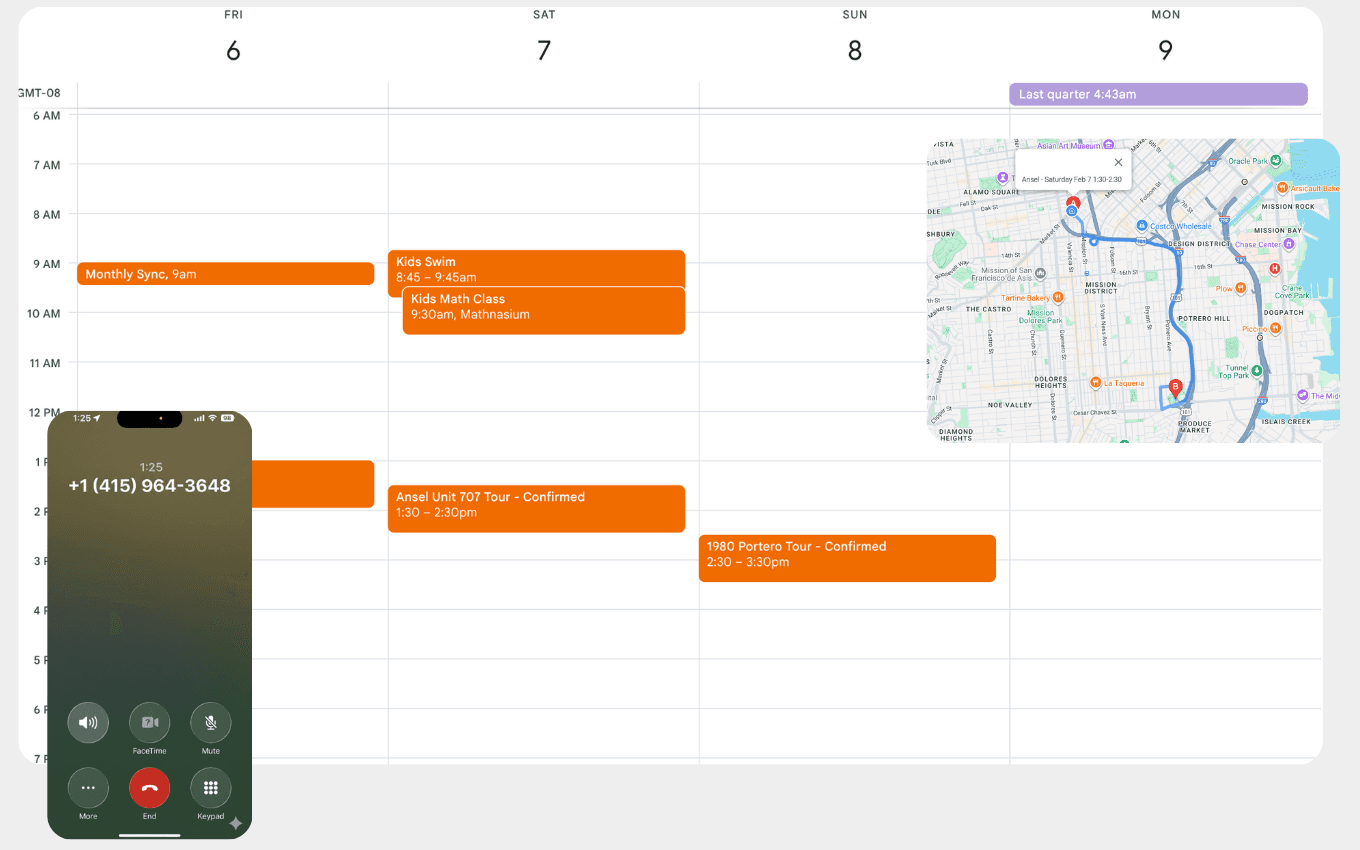Click the Oracle Park marker on the map

click(x=1274, y=161)
